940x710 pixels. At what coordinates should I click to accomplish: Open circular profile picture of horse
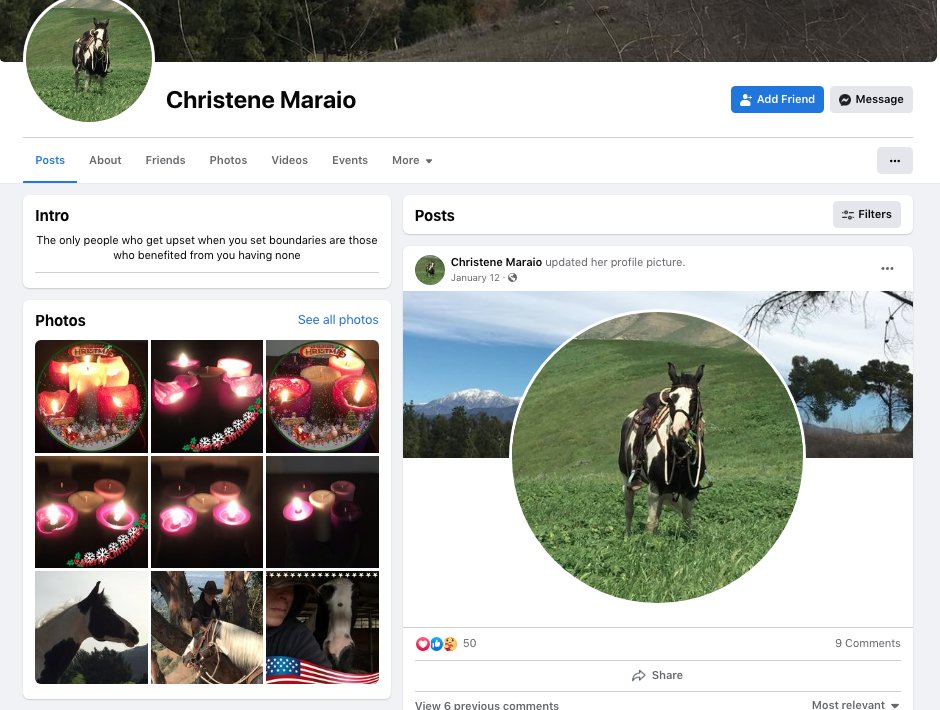[x=89, y=58]
